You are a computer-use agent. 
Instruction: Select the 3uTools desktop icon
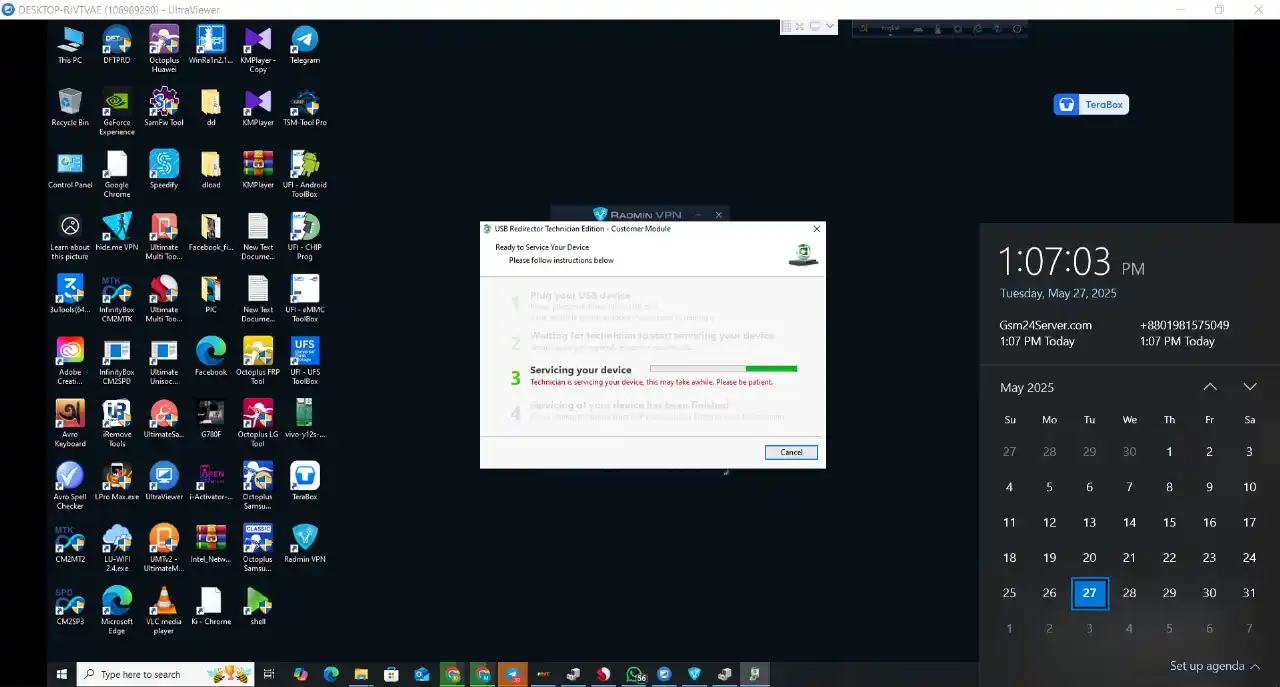70,294
